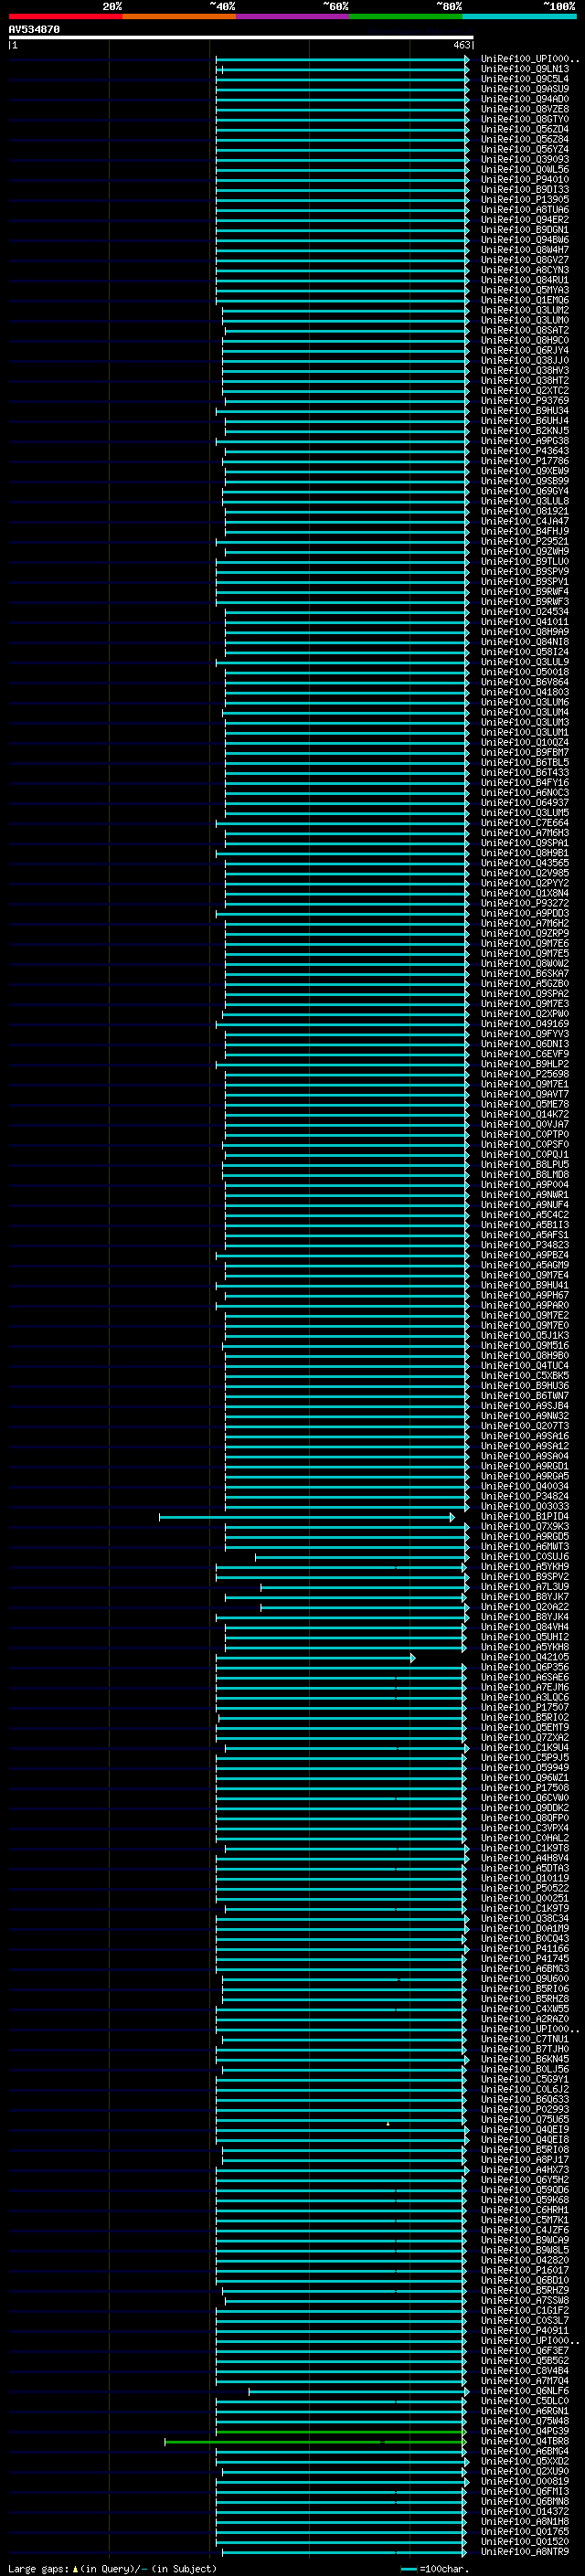Open hit UniRef100_B9DGN1
The width and height of the screenshot is (585, 2576).
click(x=525, y=230)
